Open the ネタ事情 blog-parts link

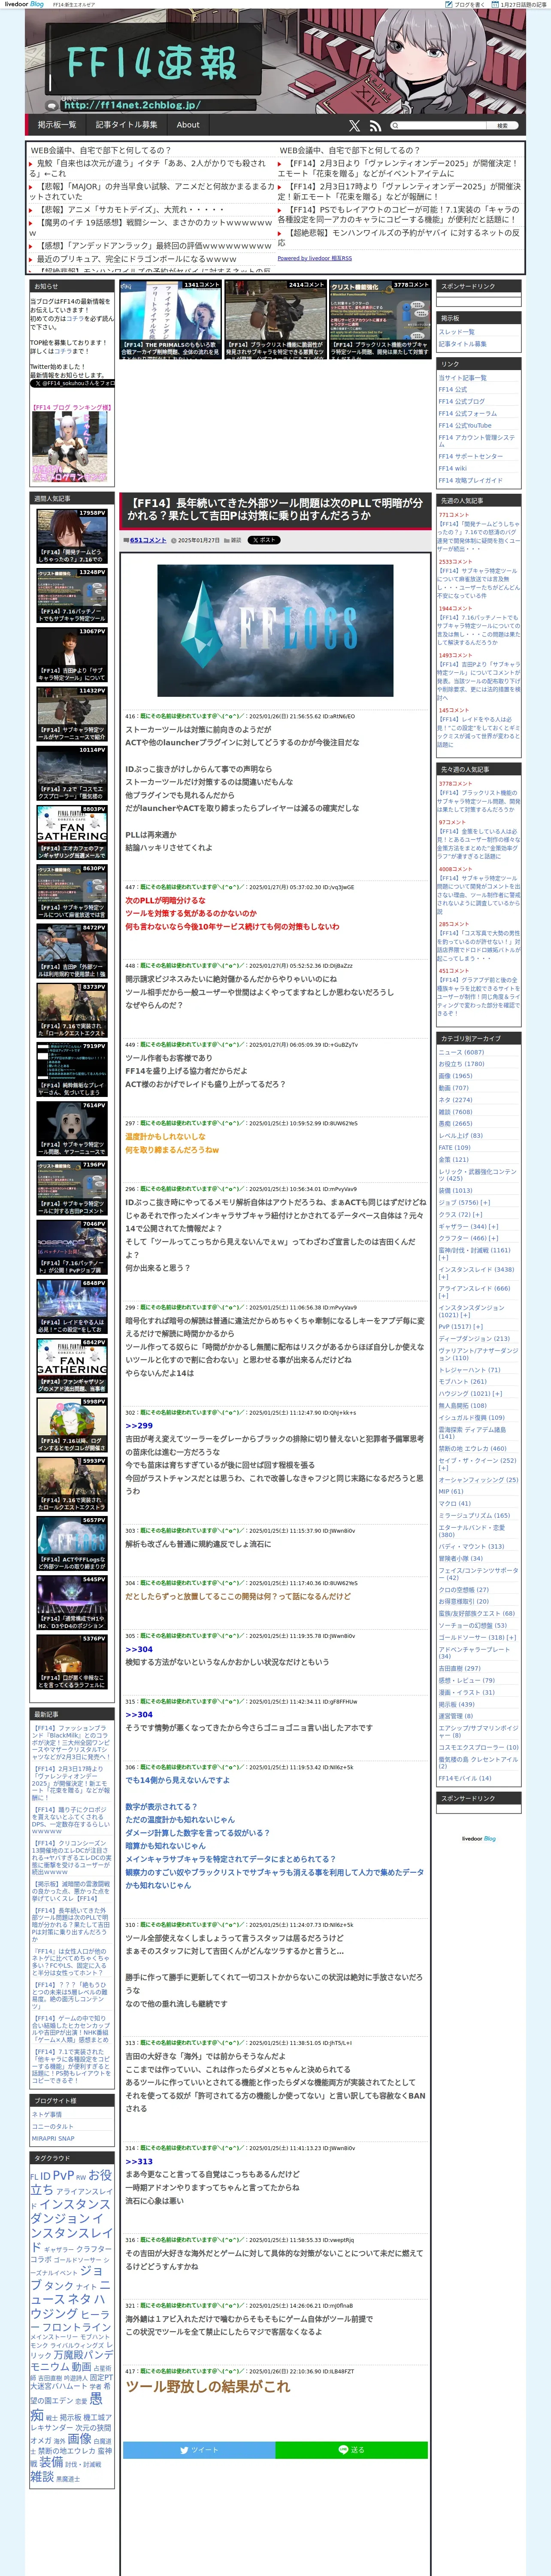click(x=47, y=2115)
